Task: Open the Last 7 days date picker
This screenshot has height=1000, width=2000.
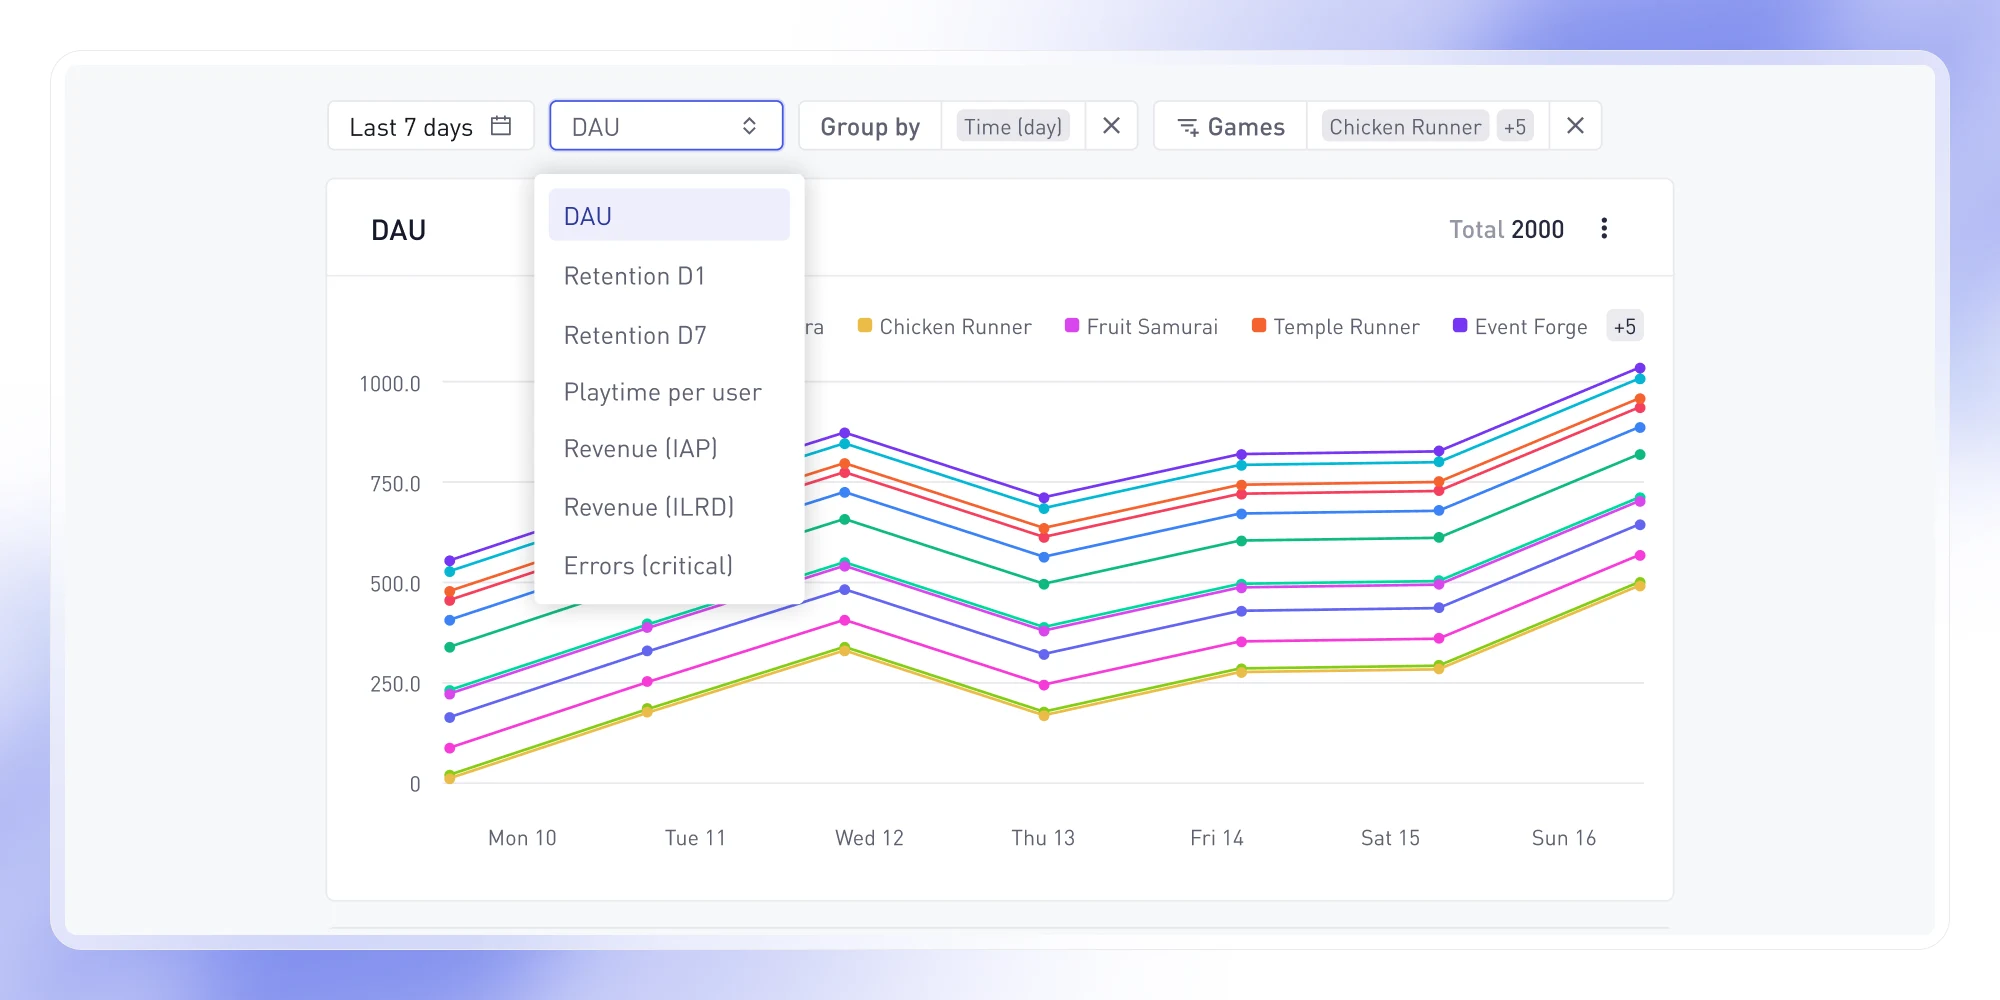Action: click(x=430, y=126)
